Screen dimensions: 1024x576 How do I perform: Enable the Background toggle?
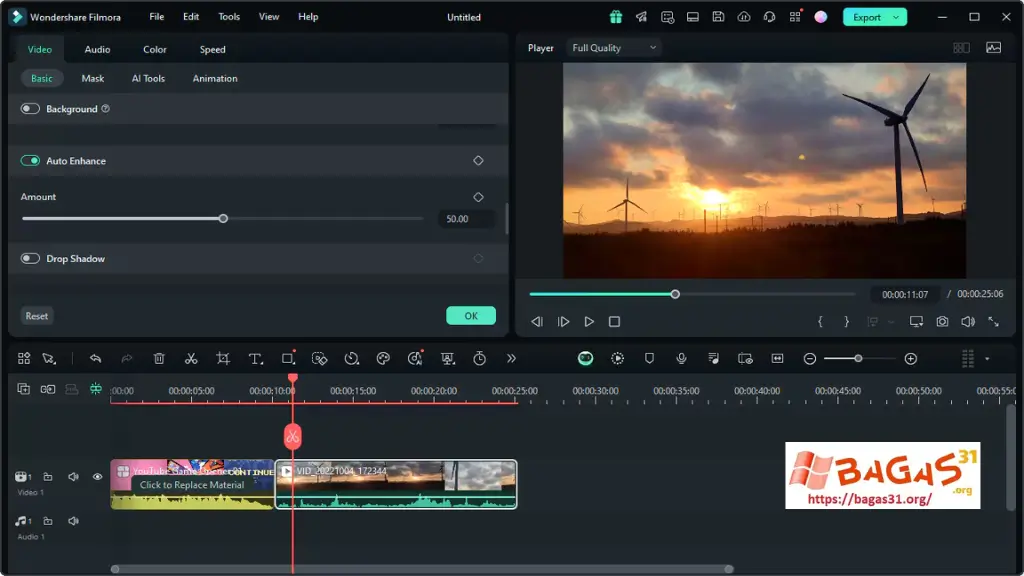pos(29,108)
